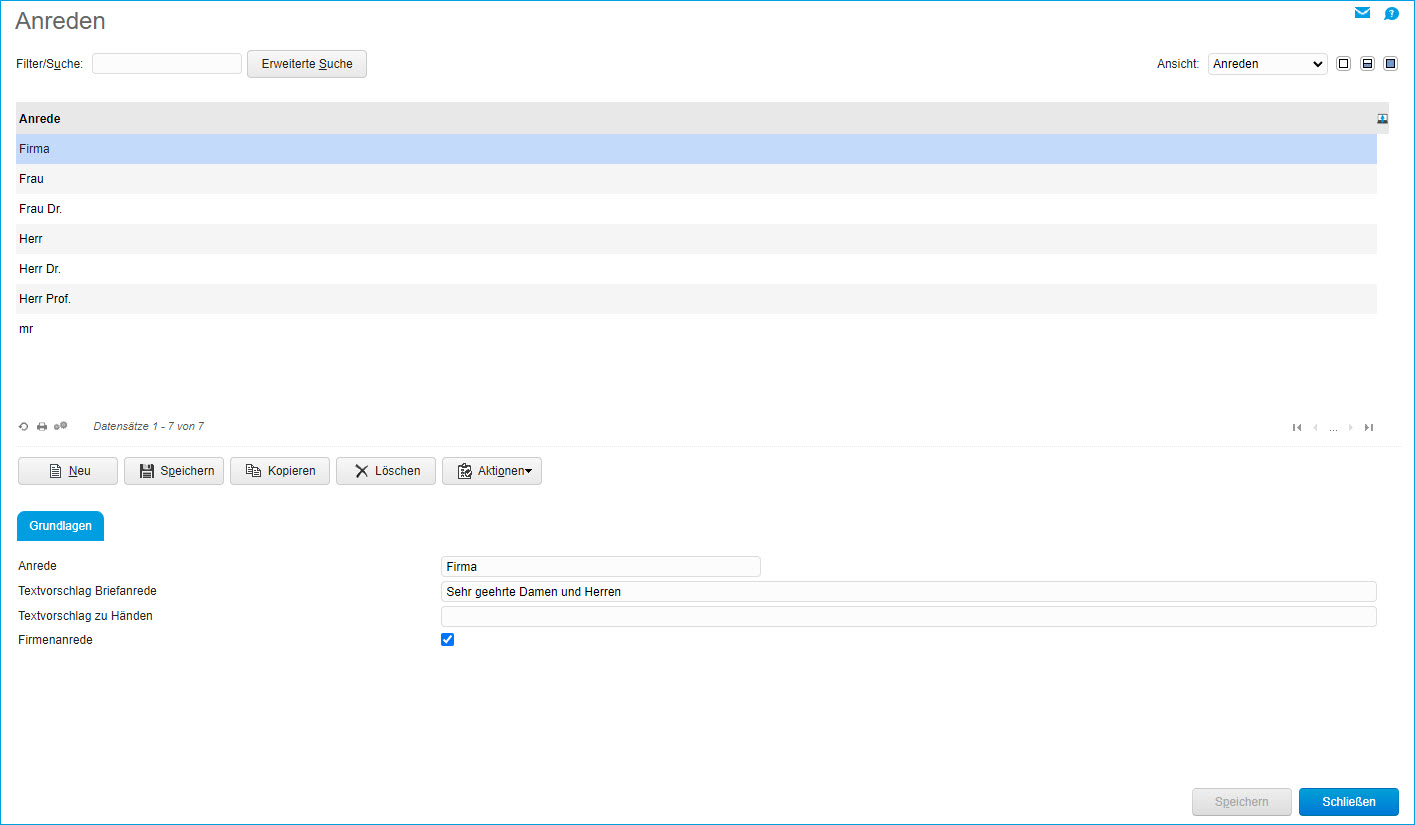
Task: Select the Grundlagen tab
Action: [x=61, y=526]
